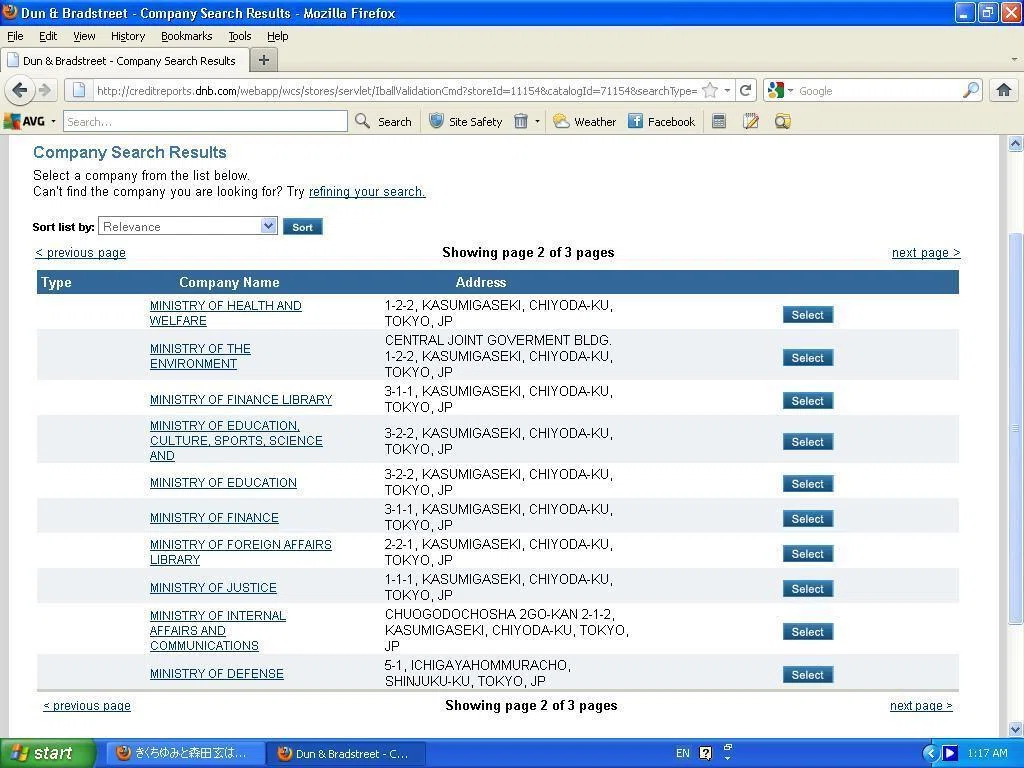Click the bottom previous page link
The image size is (1024, 768).
[x=87, y=706]
